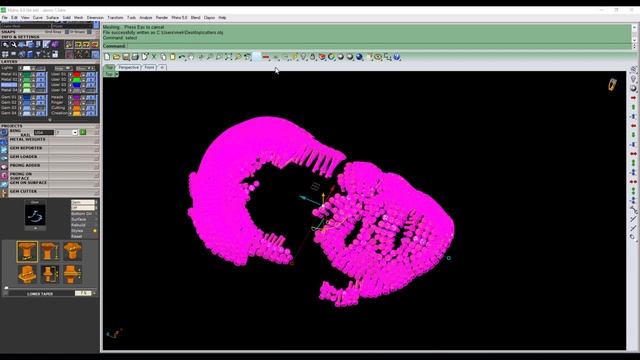Click the blue shaded sphere icon
640x360 pixels.
[359, 57]
